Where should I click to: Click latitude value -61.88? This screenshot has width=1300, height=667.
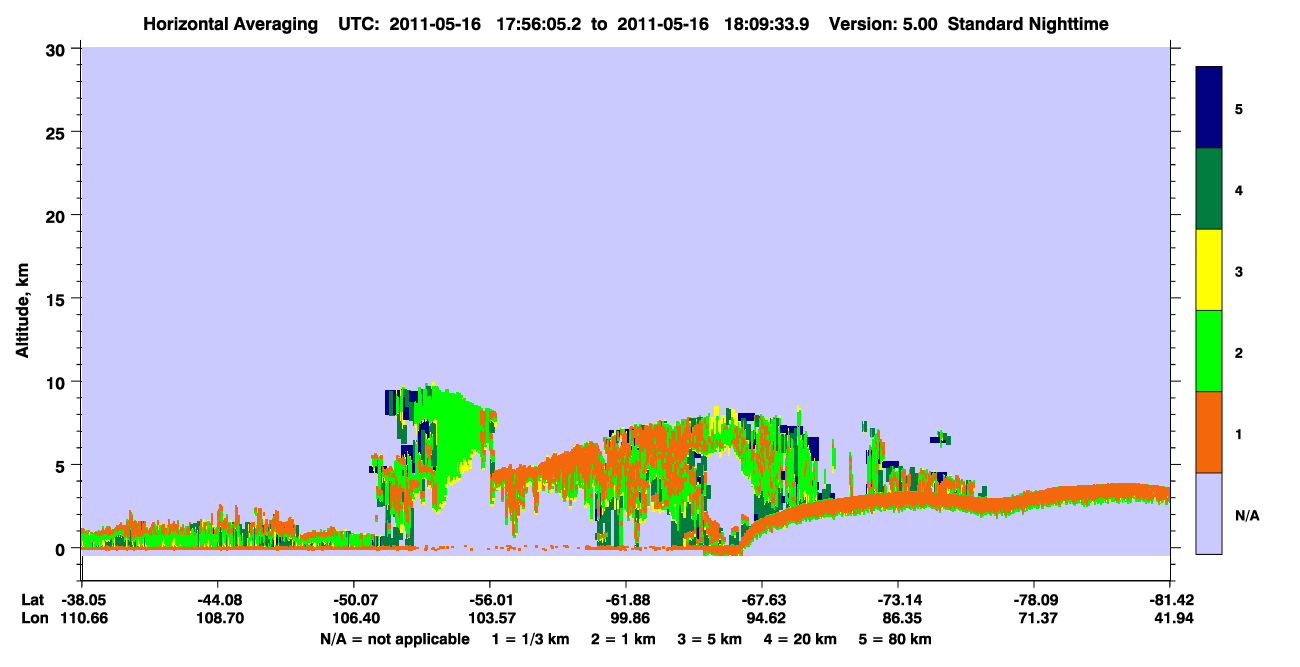pyautogui.click(x=625, y=600)
